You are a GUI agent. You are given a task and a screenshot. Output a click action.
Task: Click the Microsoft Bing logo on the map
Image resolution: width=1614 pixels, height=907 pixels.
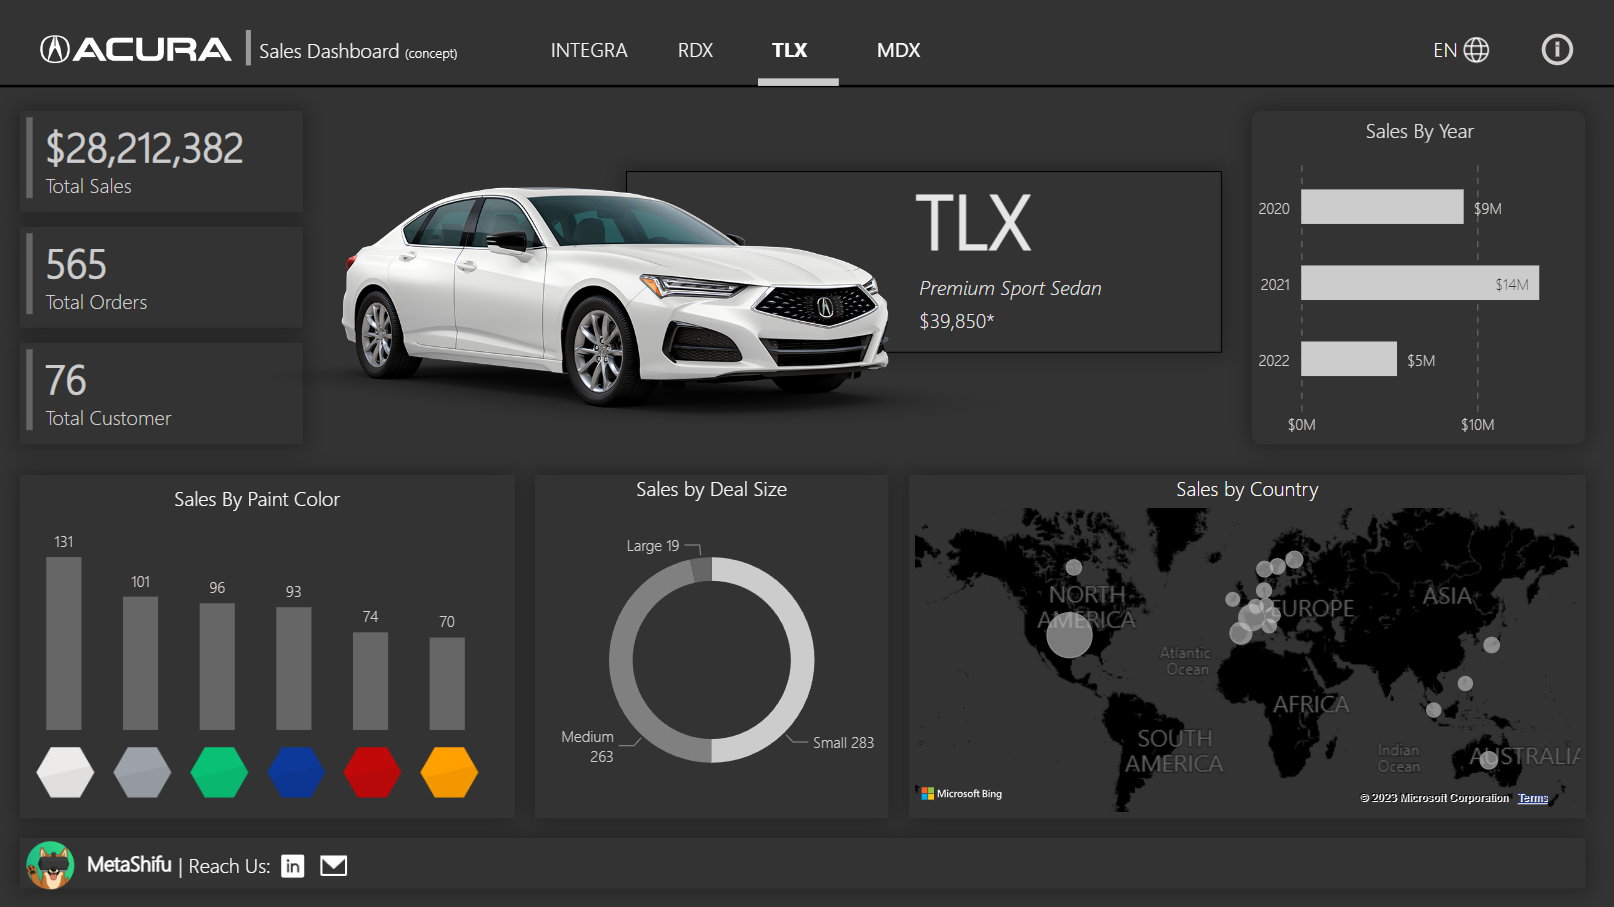point(959,792)
